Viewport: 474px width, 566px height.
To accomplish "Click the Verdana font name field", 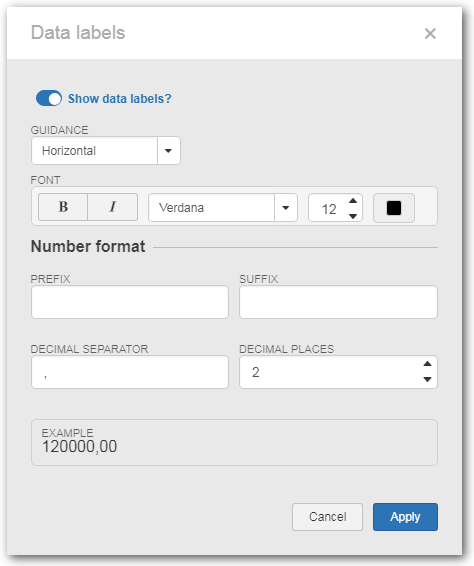I will pos(212,208).
